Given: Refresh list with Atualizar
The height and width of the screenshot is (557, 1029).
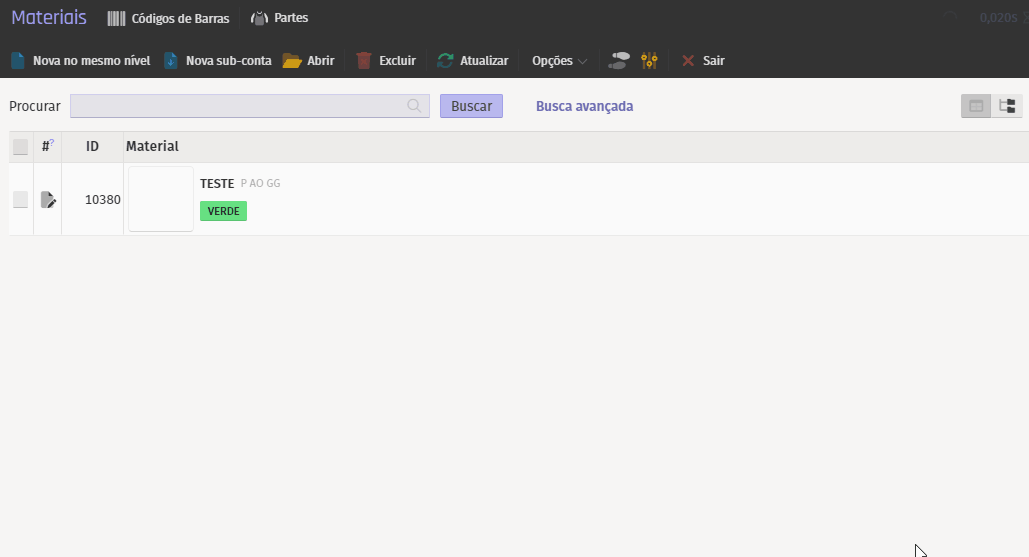Looking at the screenshot, I should point(473,61).
